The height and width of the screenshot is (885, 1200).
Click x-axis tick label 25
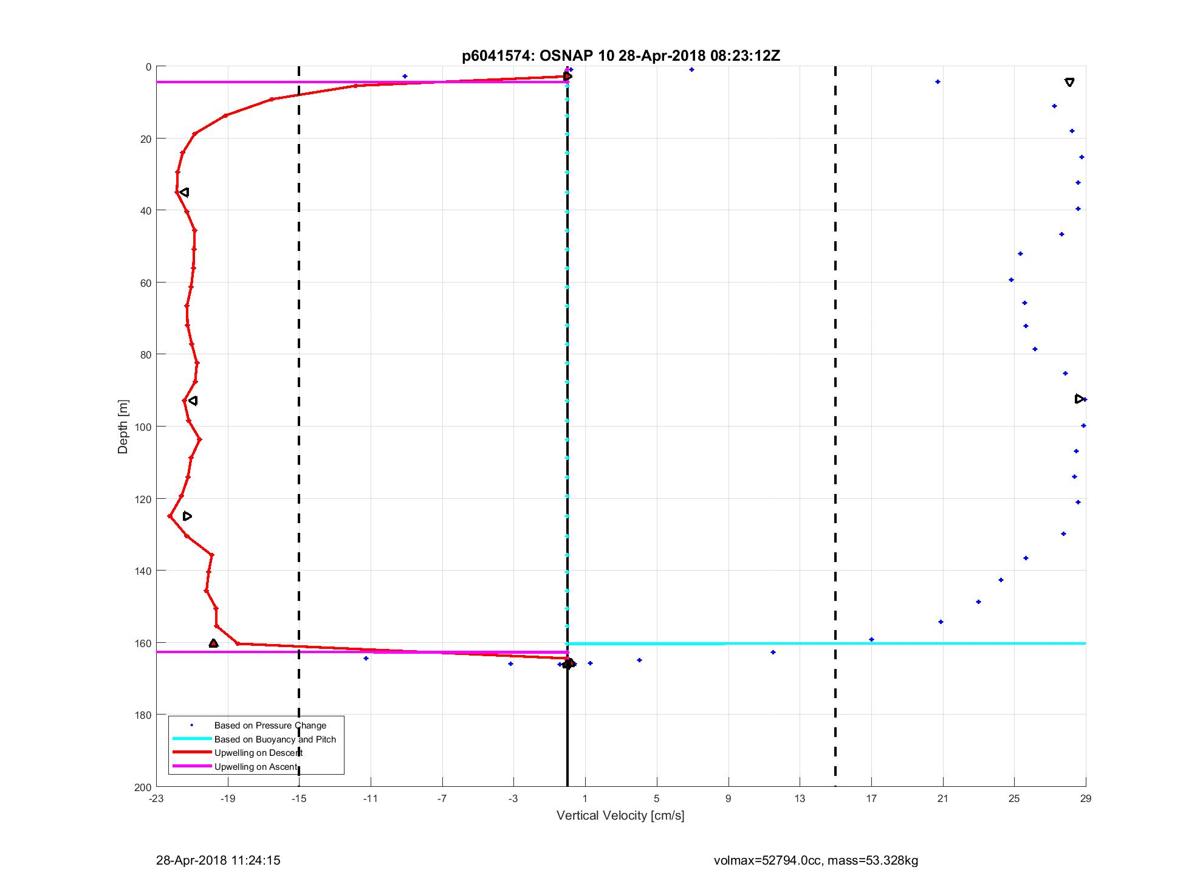click(1014, 799)
